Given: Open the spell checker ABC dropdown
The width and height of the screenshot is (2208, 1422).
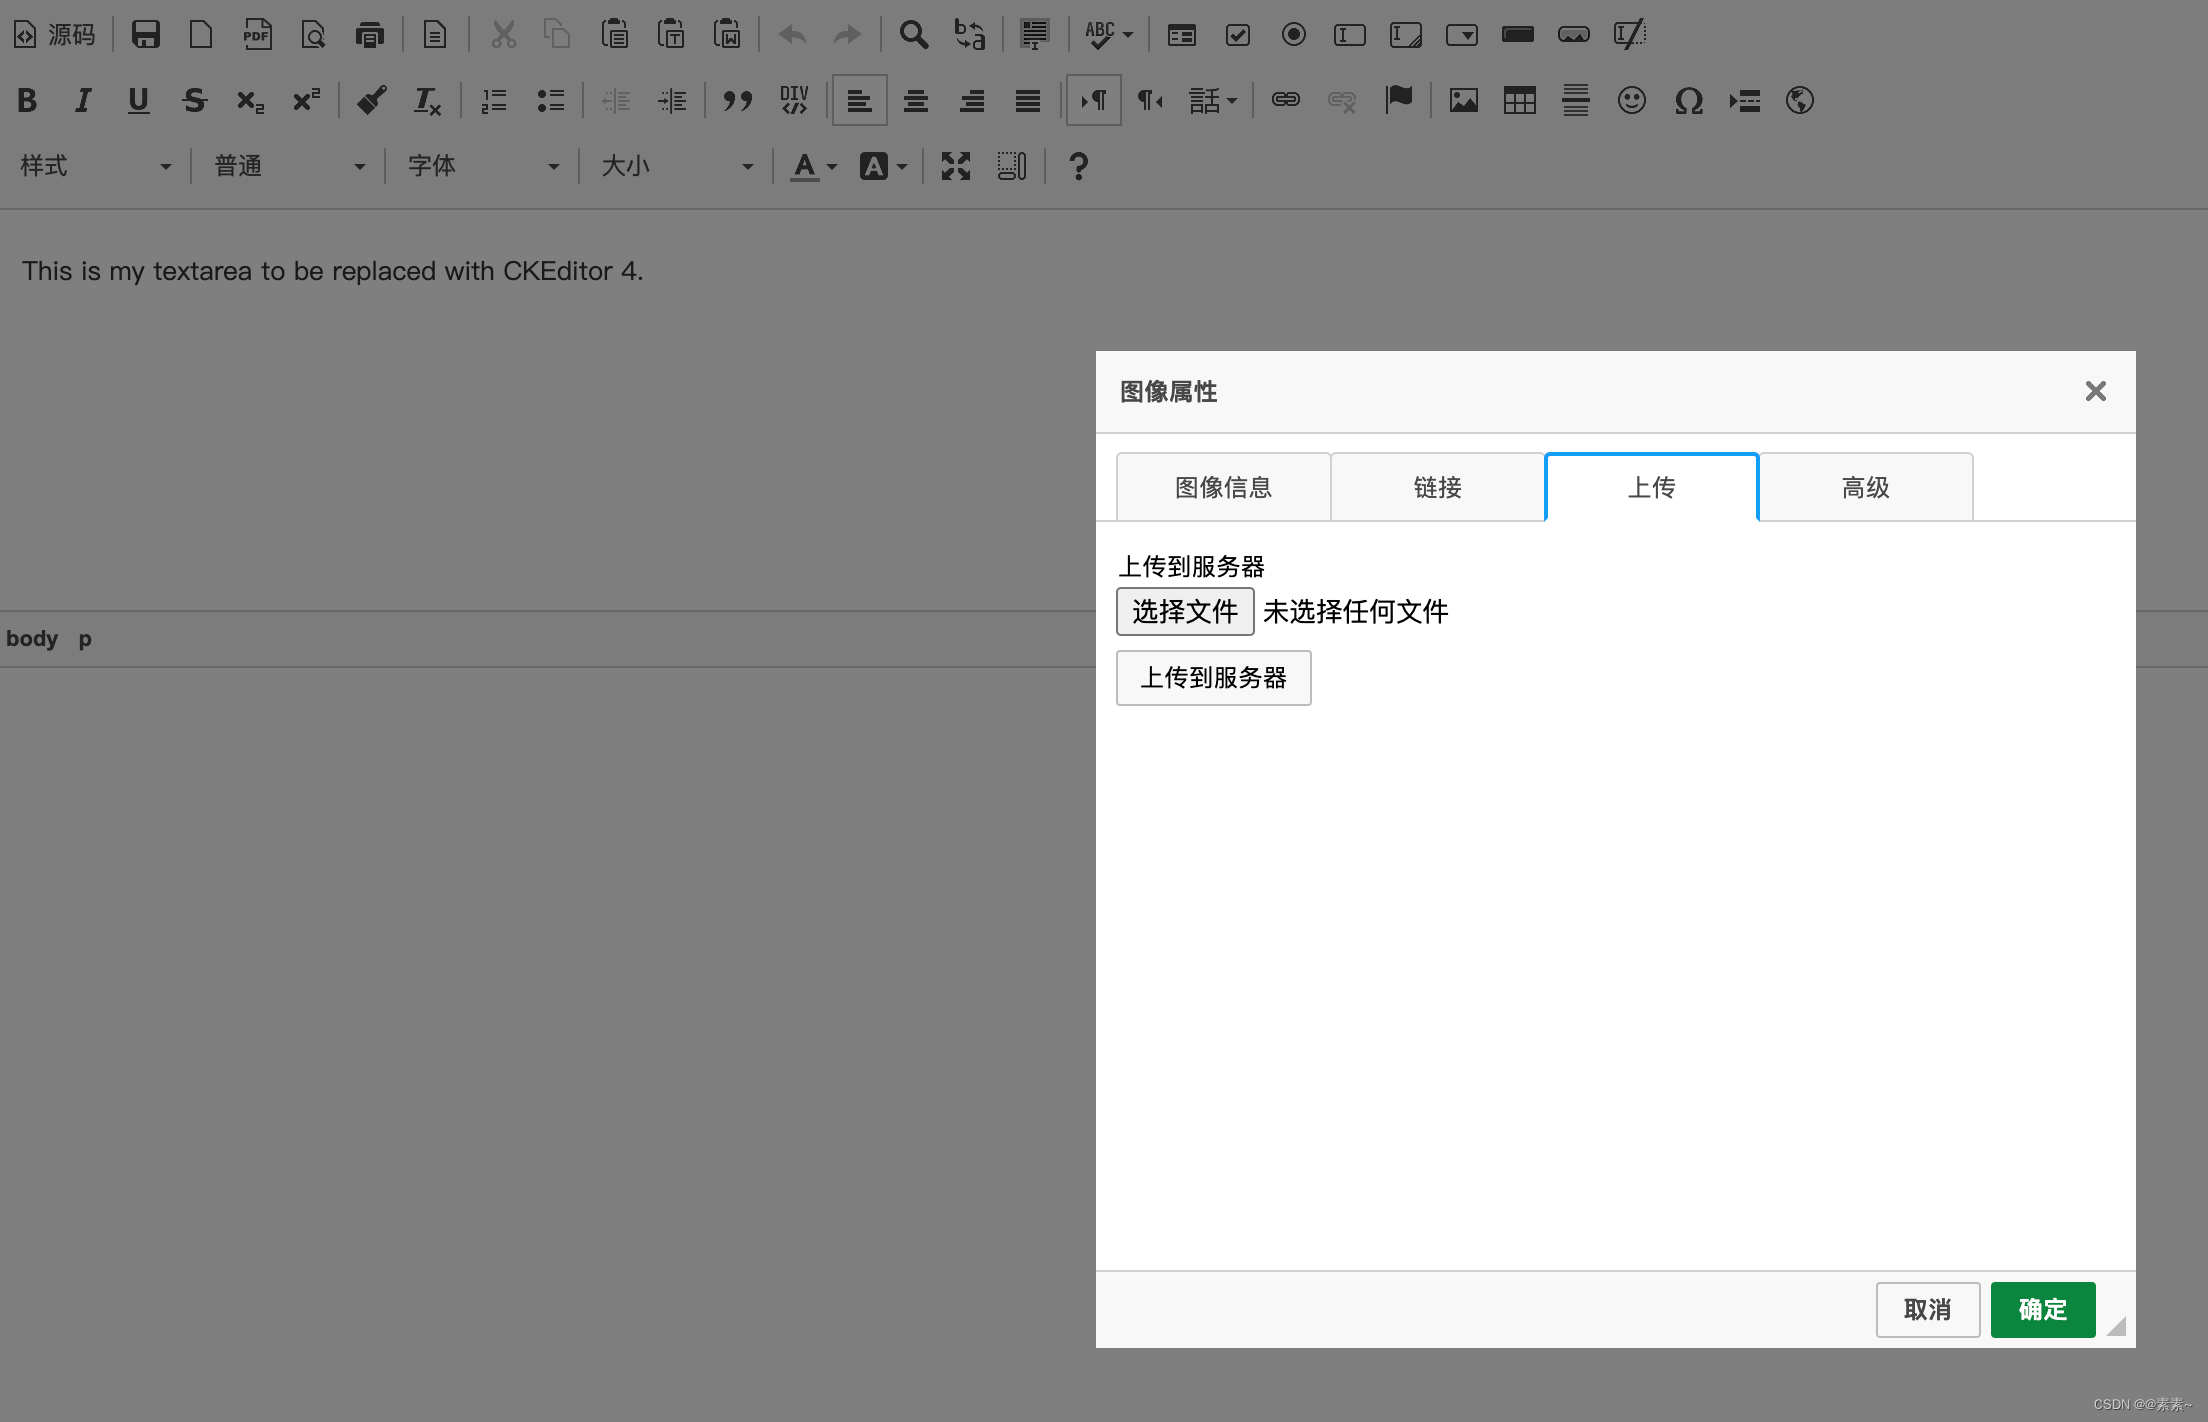Looking at the screenshot, I should [1109, 35].
